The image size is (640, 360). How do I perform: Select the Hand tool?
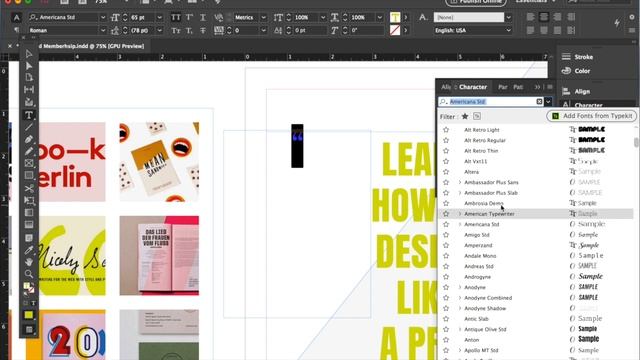pos(29,262)
